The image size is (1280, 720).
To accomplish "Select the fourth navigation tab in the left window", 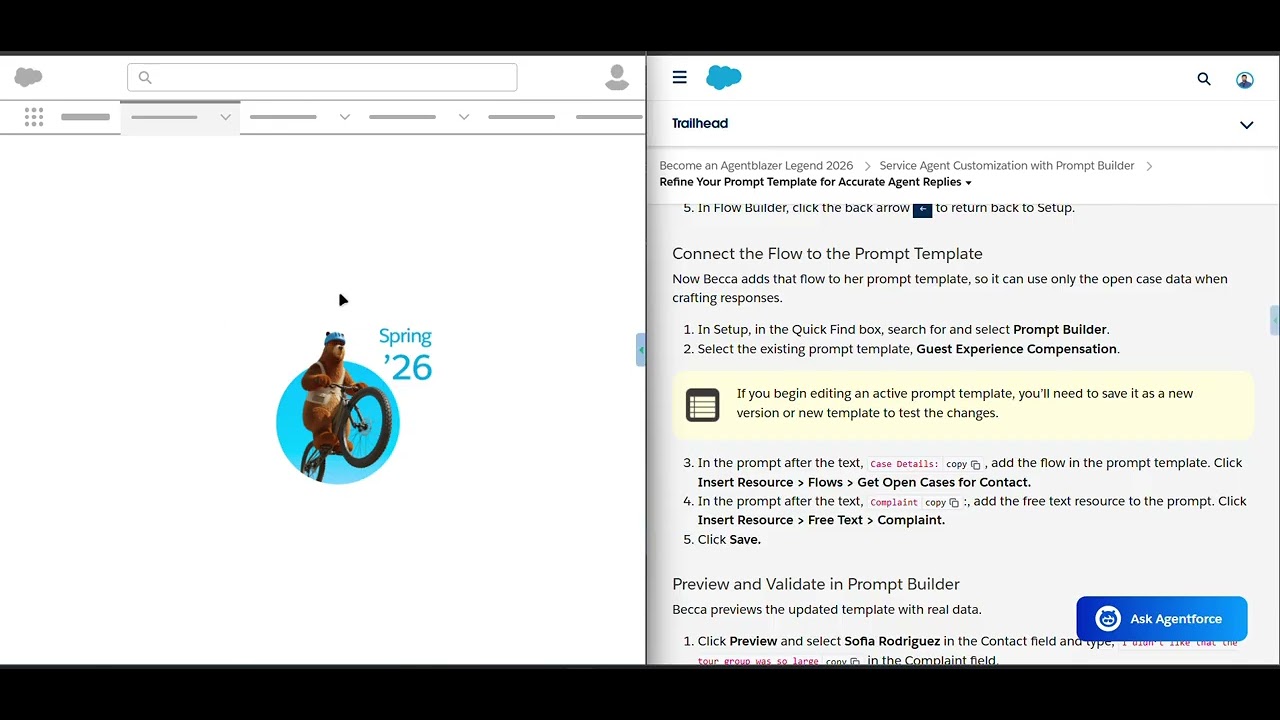I will click(521, 117).
